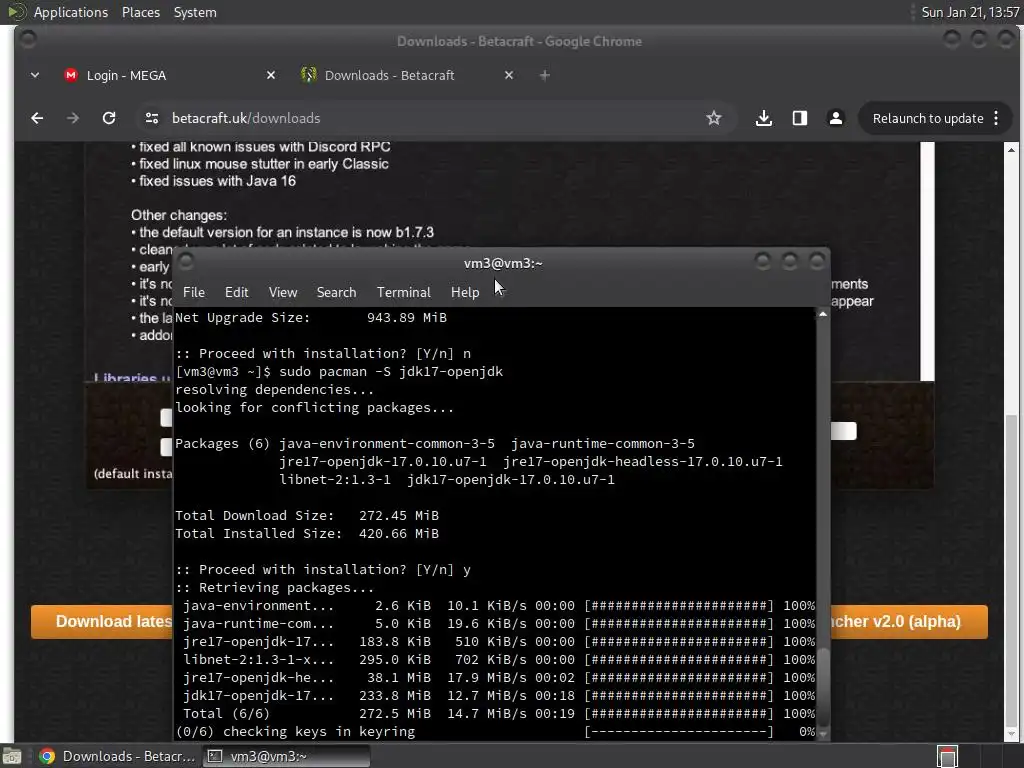Click the terminal window menu icon at title left
This screenshot has height=768, width=1024.
[x=186, y=262]
